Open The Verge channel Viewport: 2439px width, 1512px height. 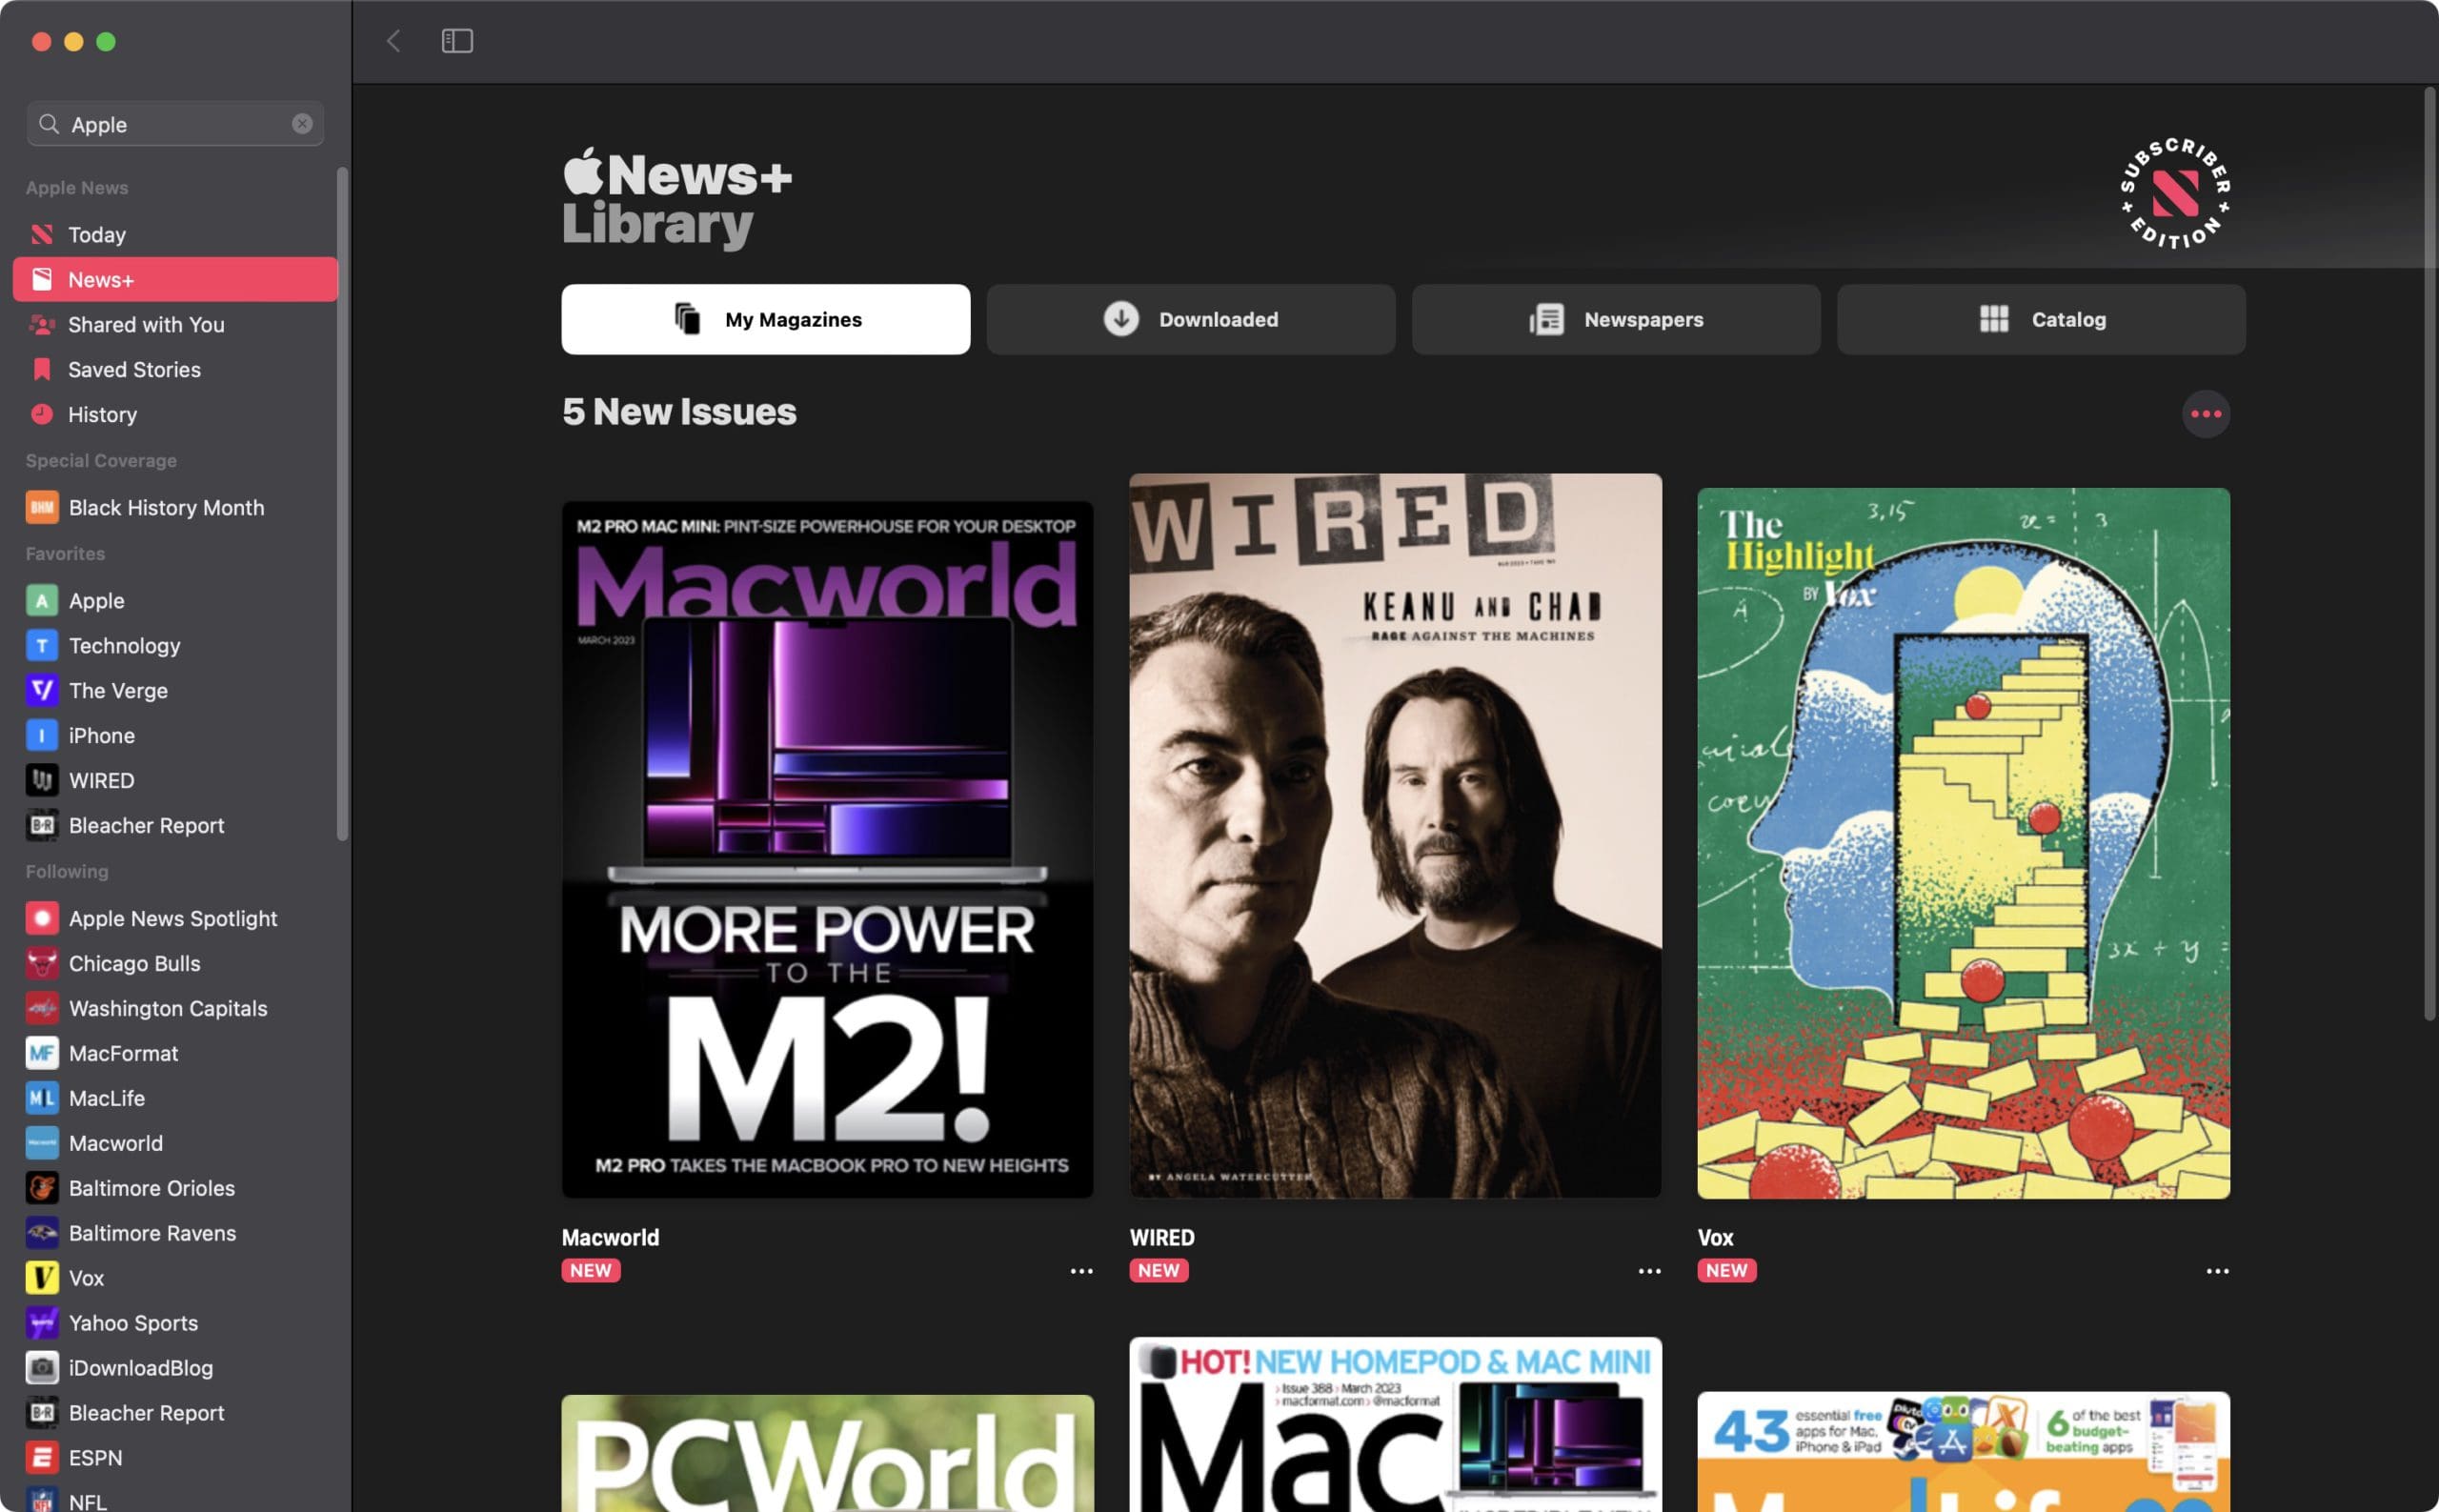175,690
